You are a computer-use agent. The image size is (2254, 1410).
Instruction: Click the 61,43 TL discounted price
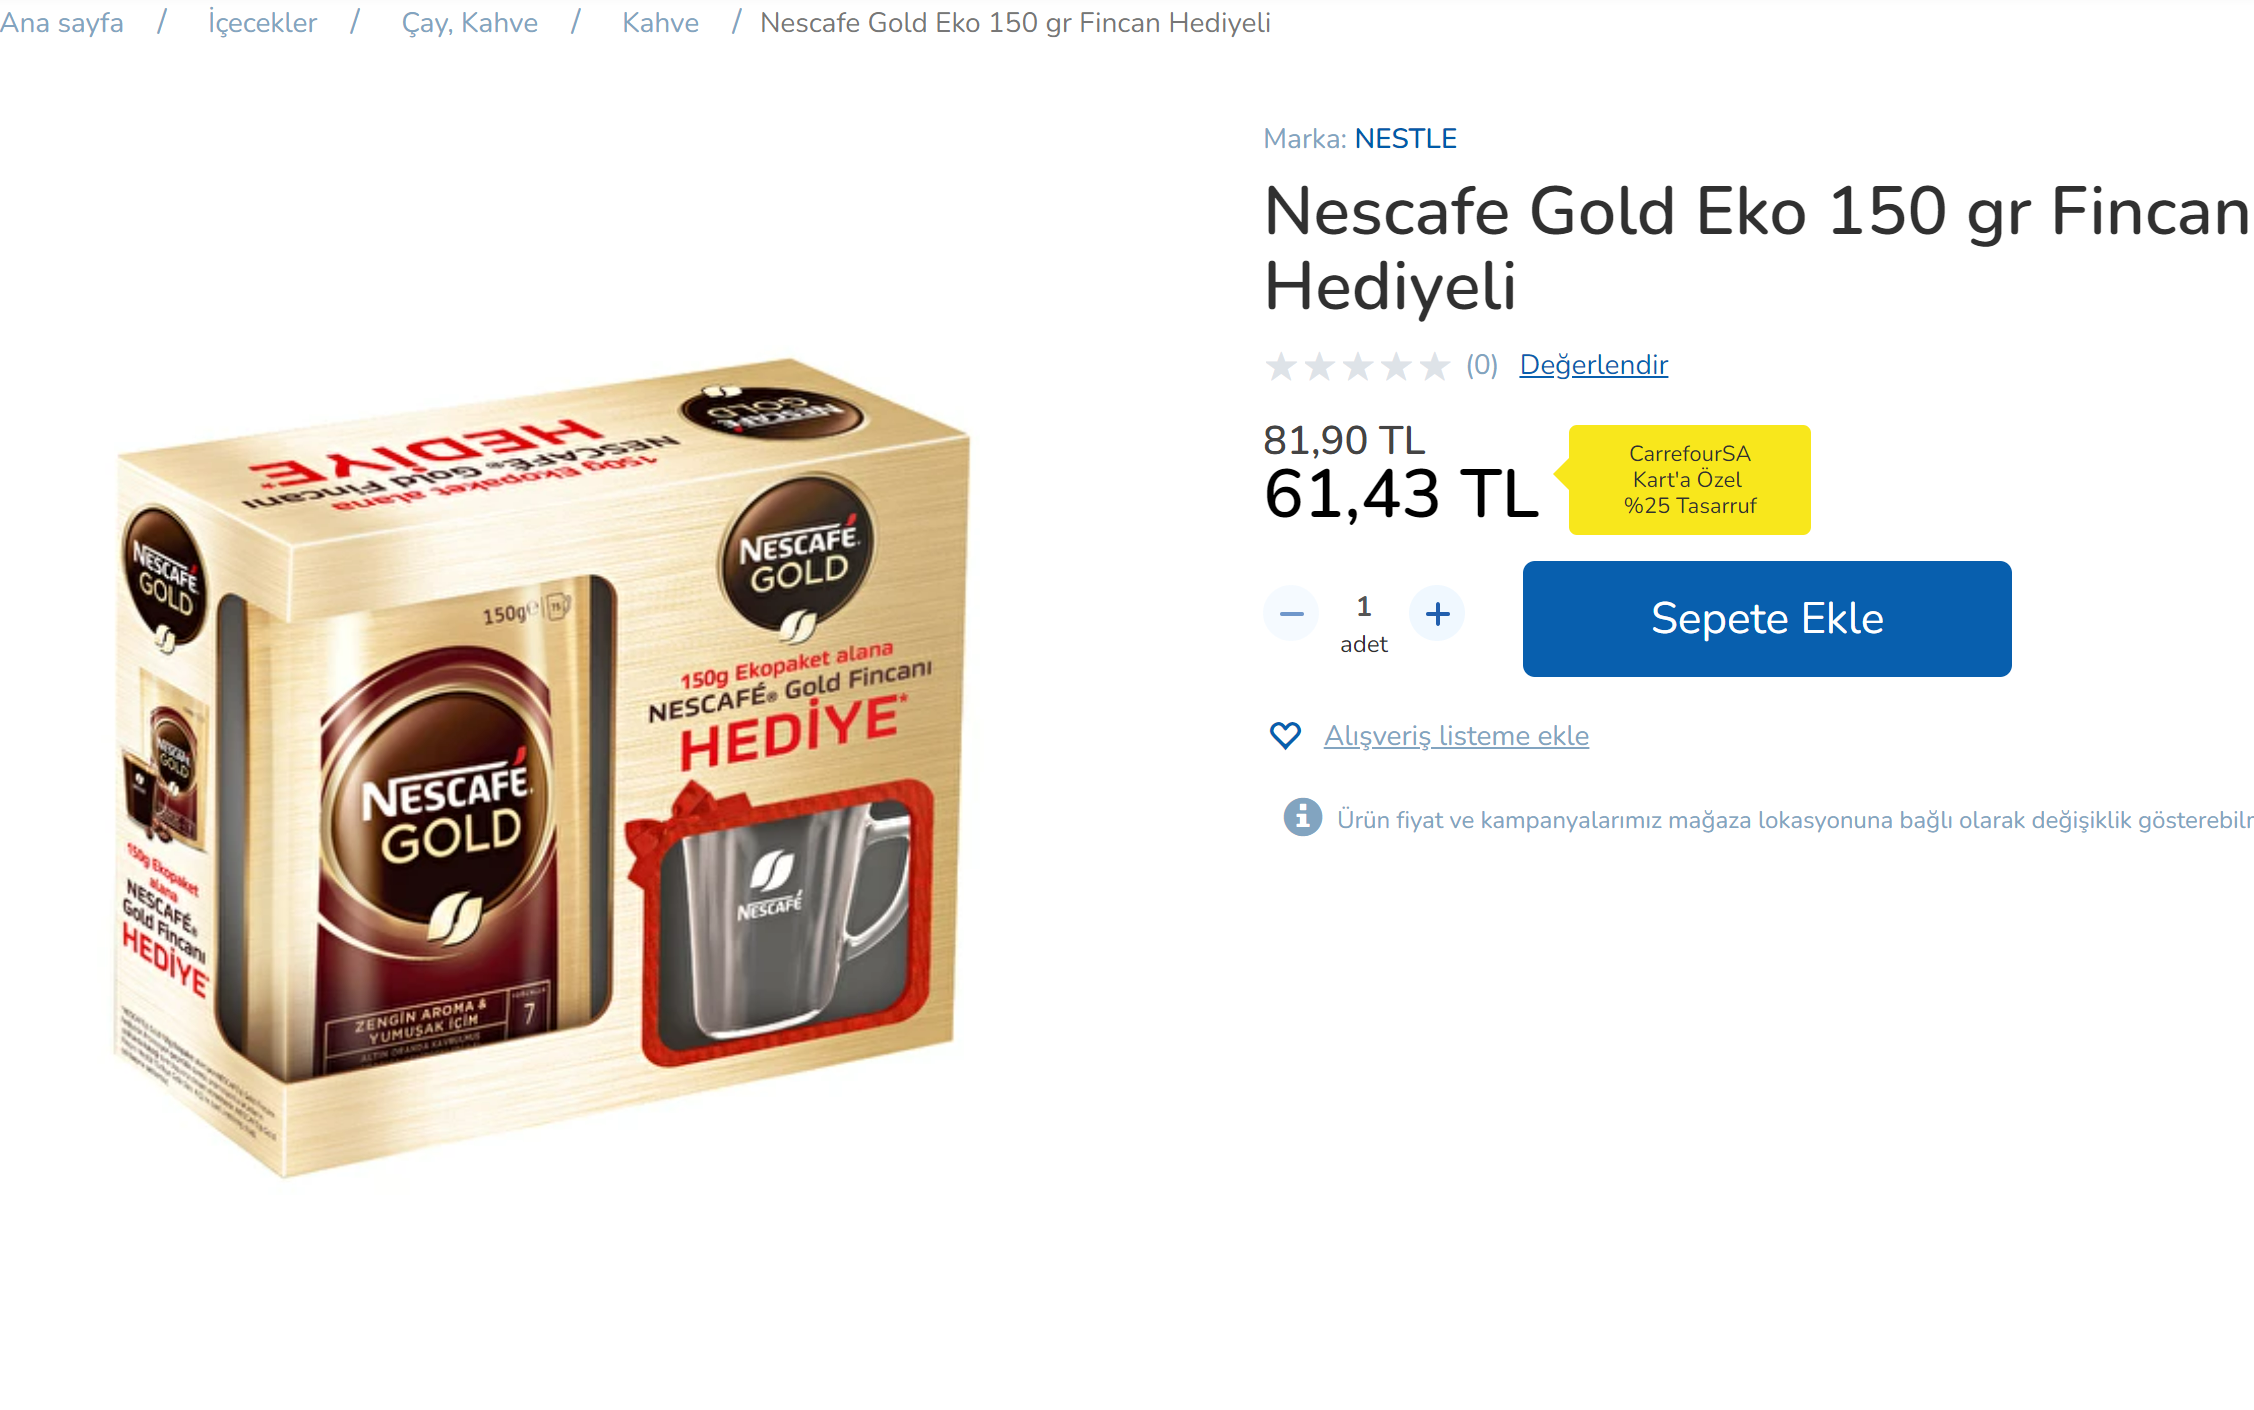[x=1400, y=494]
